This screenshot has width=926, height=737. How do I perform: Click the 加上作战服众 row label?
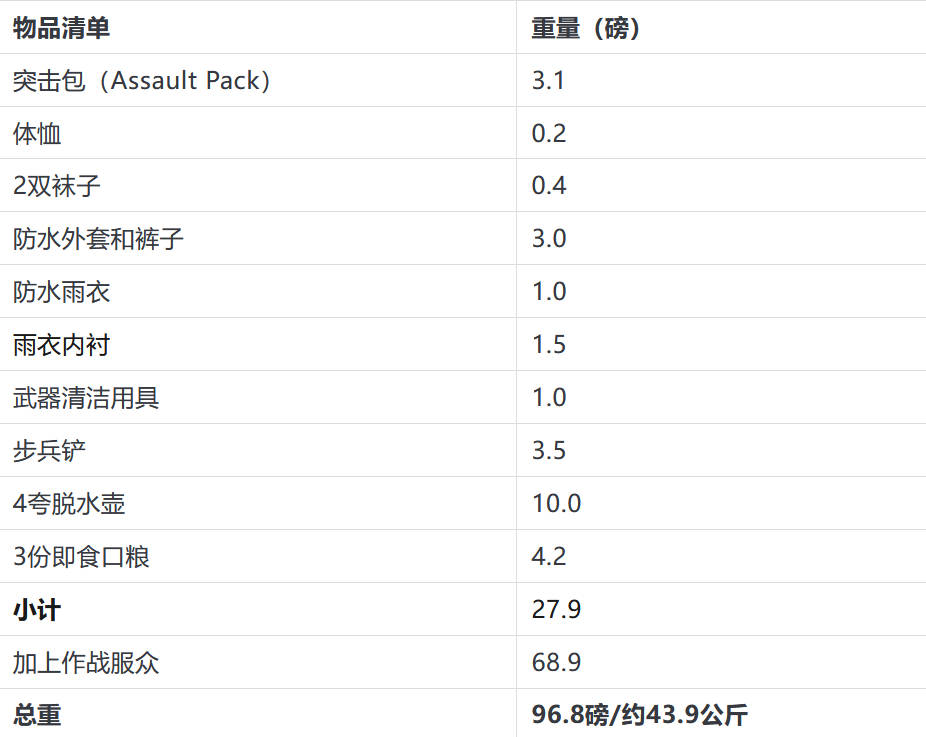coord(86,663)
